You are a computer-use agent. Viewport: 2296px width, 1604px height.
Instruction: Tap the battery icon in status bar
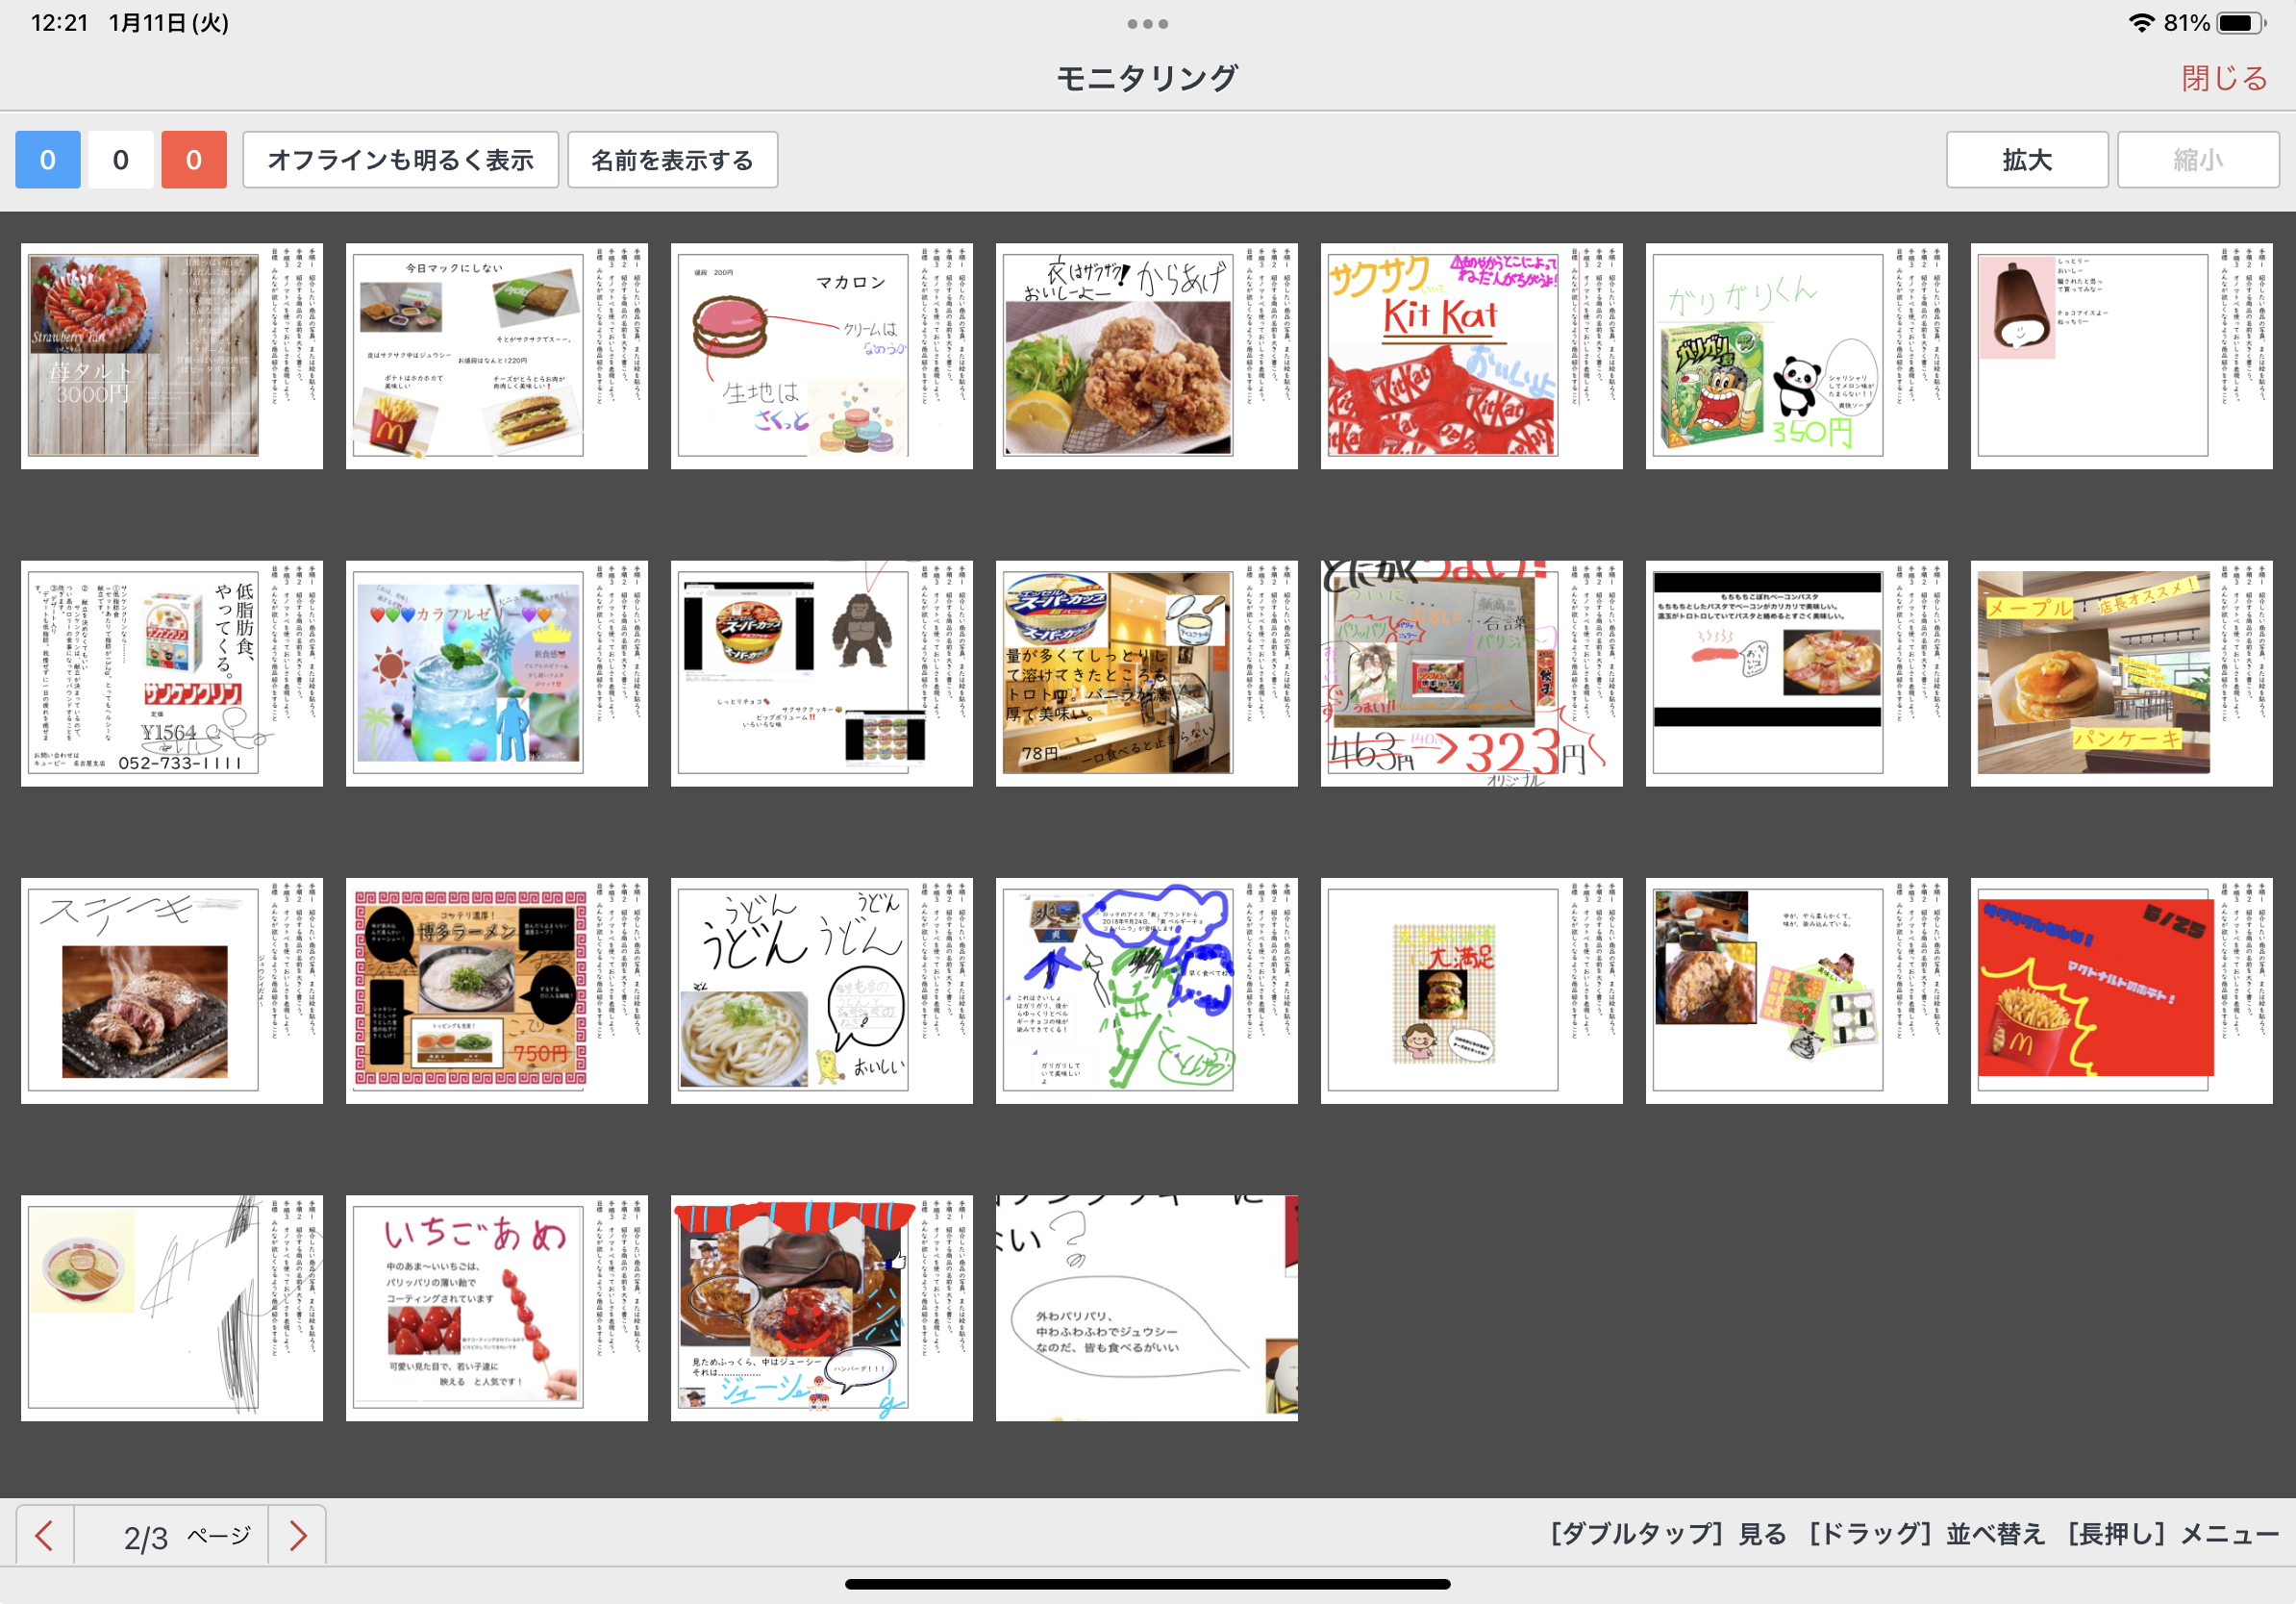tap(2238, 23)
